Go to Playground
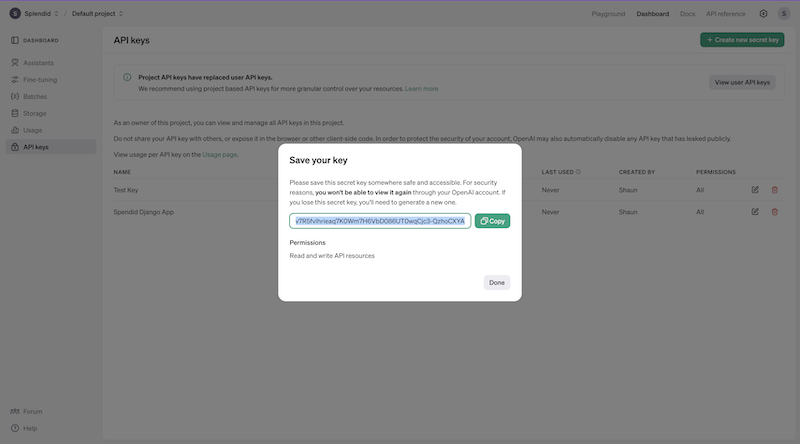 pos(608,14)
